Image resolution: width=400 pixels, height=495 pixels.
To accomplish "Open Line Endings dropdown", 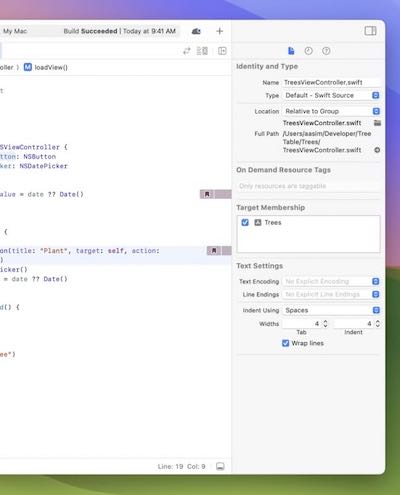I will pos(331,294).
